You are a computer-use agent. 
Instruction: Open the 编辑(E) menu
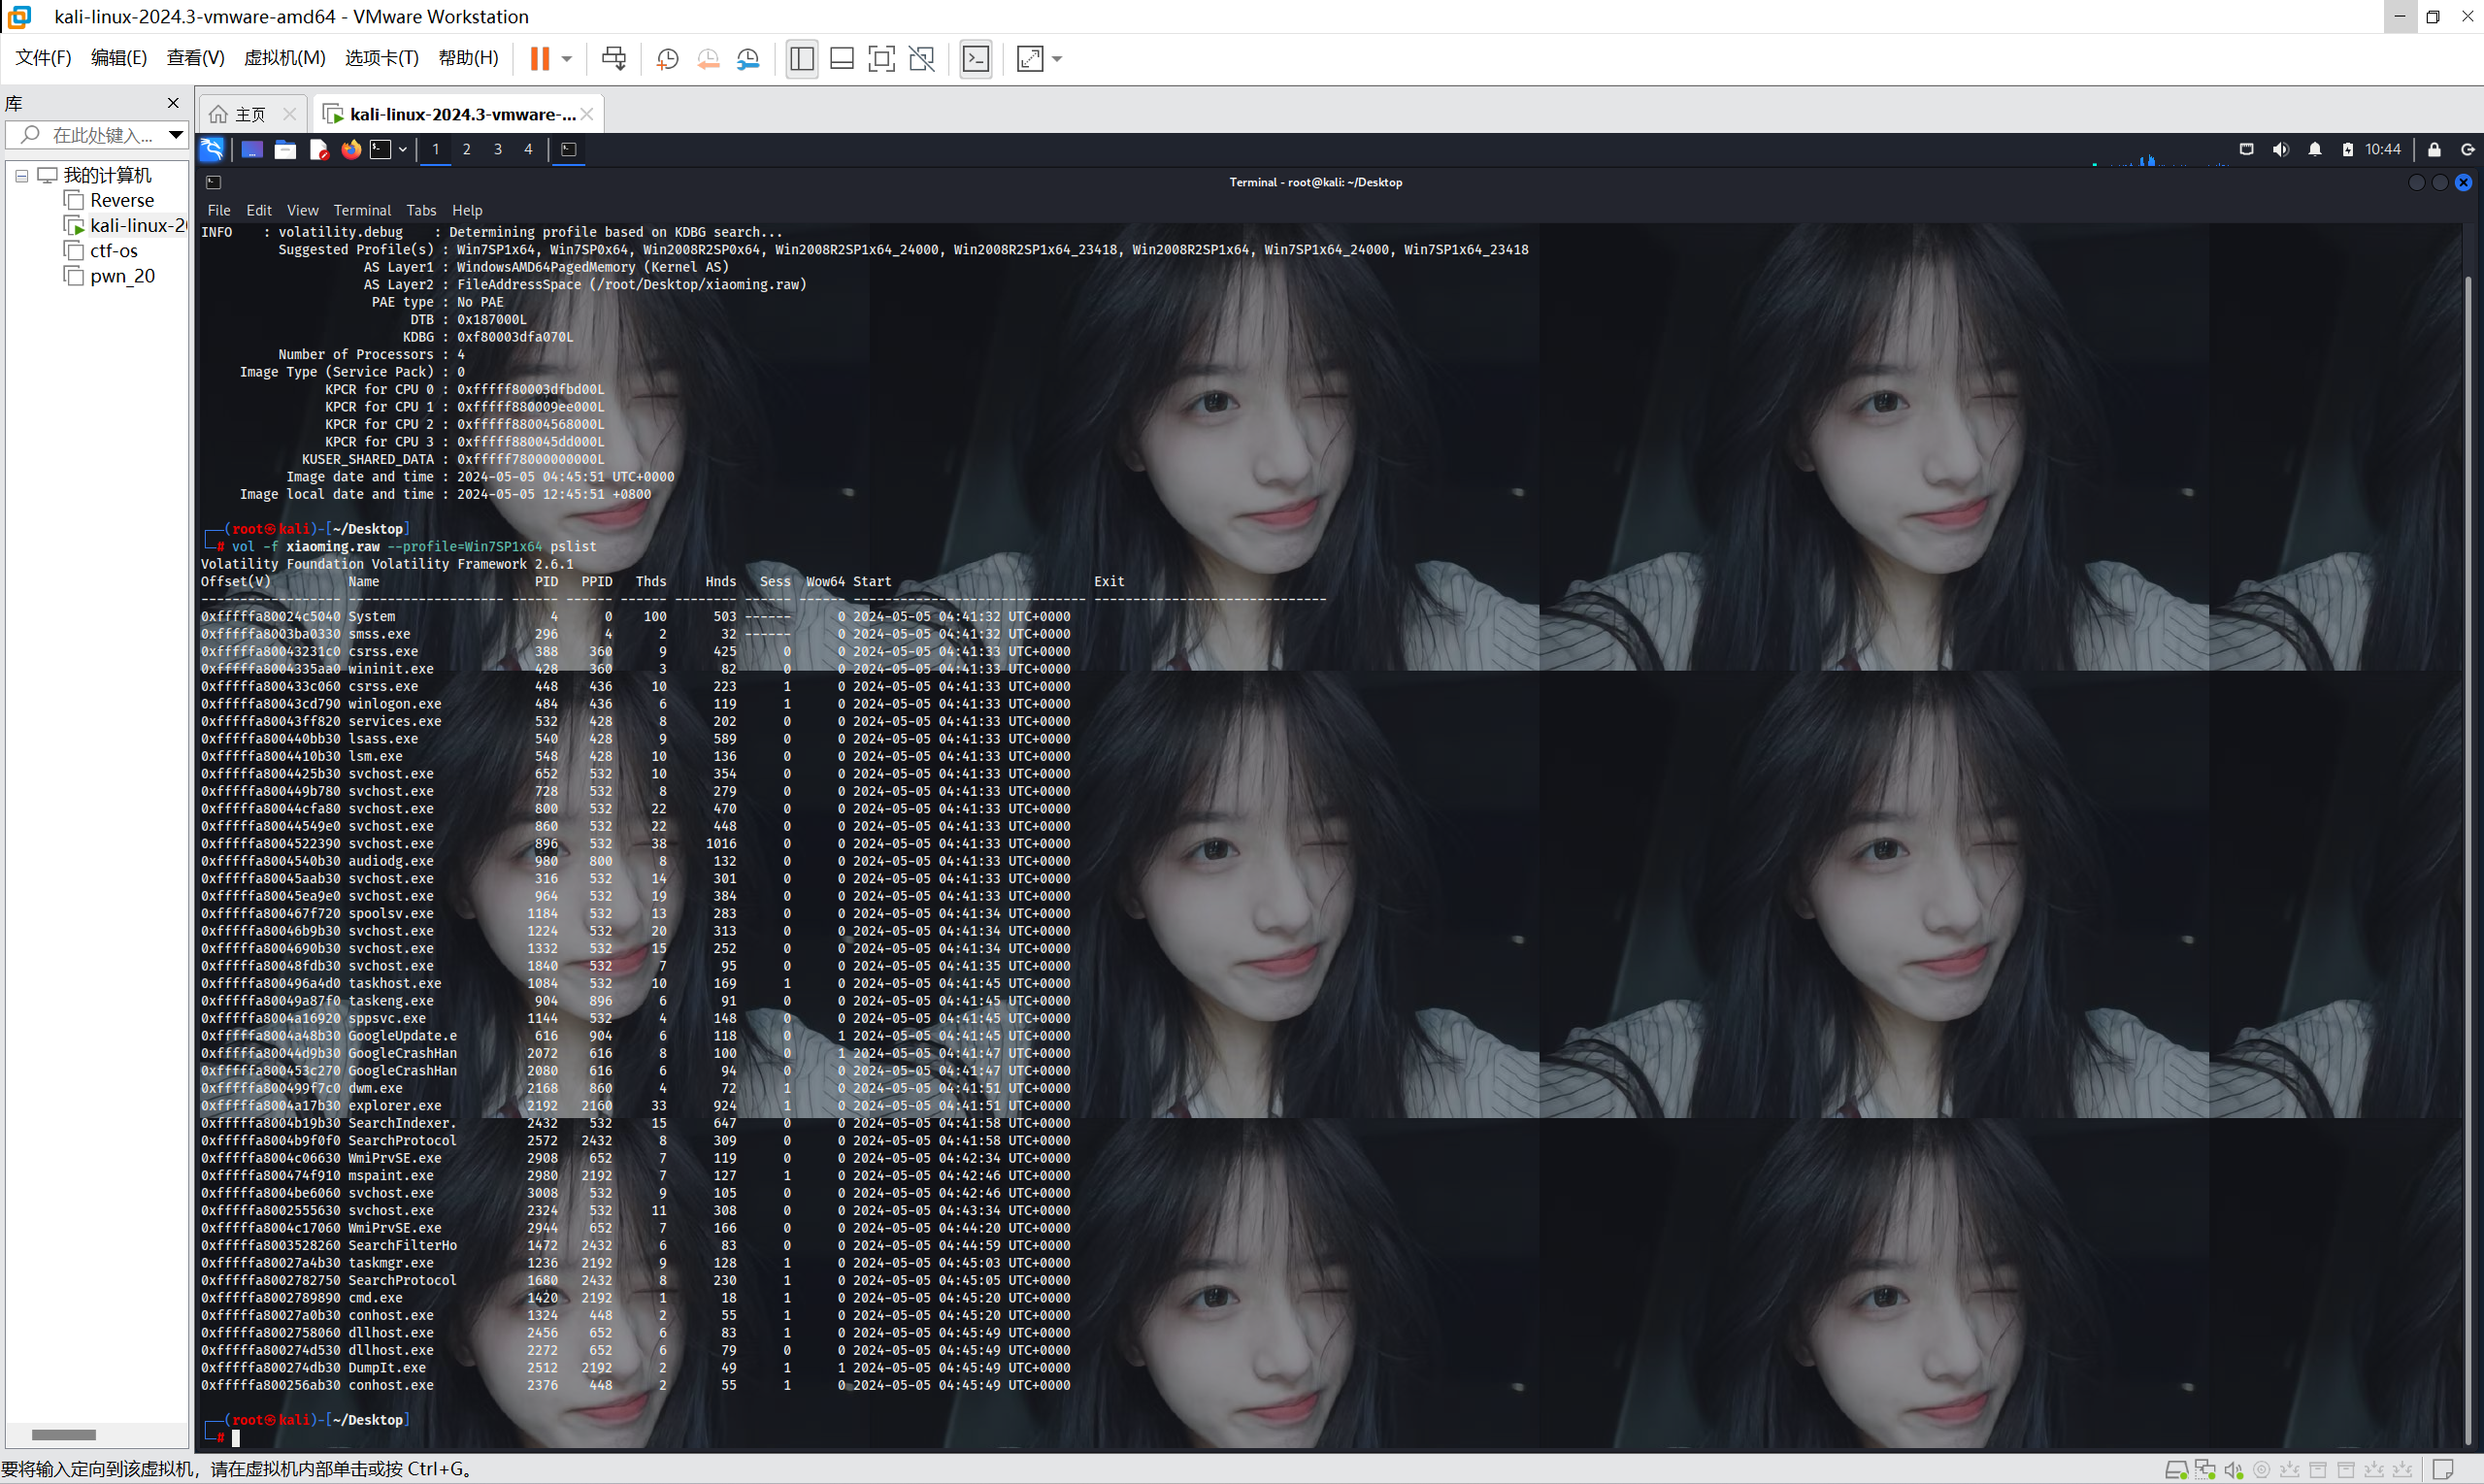119,58
